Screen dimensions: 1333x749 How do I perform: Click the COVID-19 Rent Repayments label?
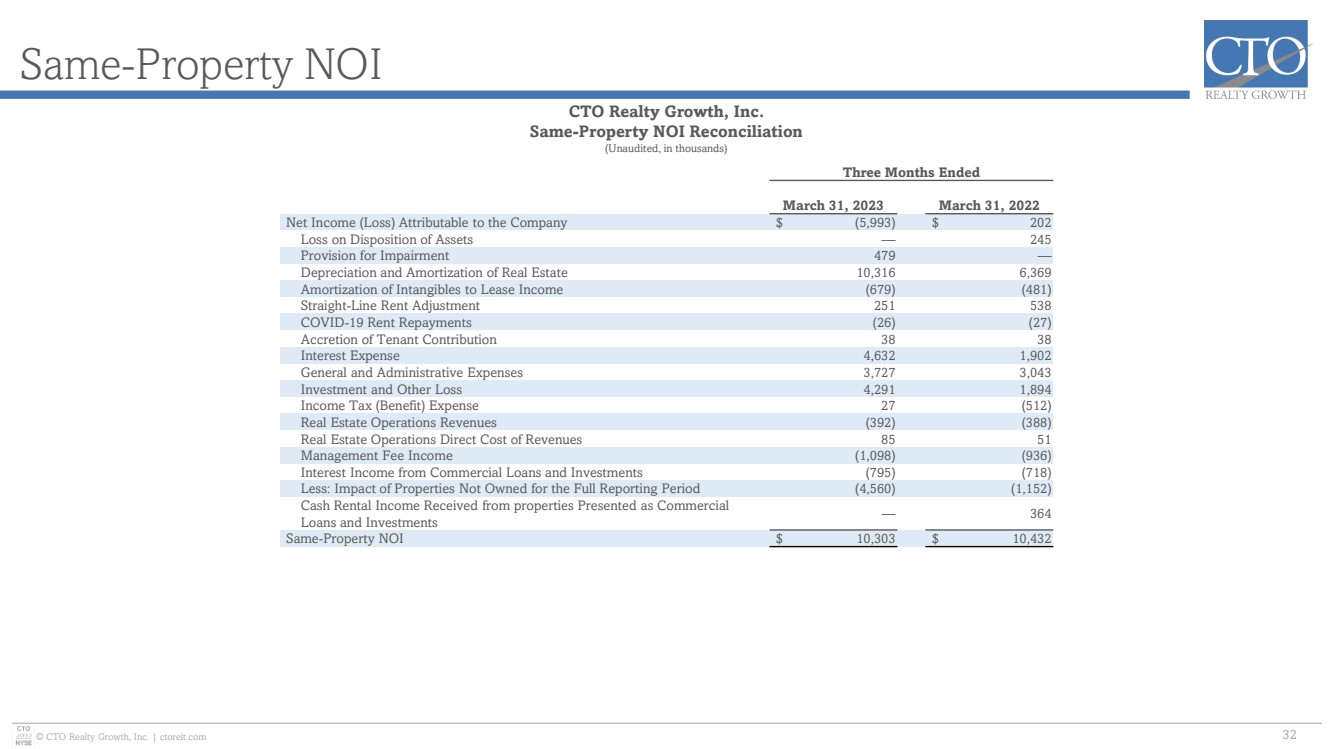click(x=386, y=323)
